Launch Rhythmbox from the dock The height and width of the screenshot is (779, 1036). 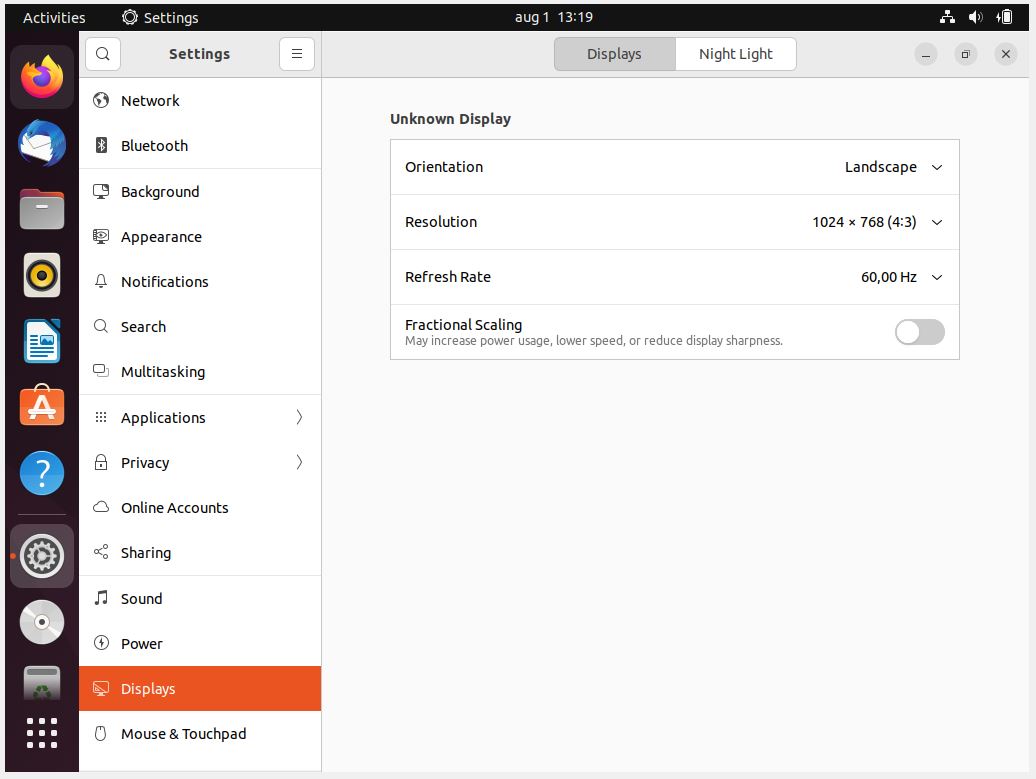(x=42, y=275)
